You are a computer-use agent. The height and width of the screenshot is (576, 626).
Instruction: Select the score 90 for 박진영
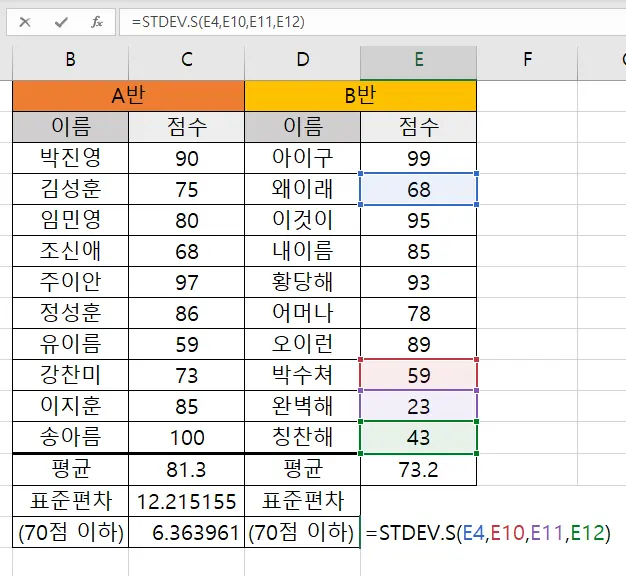tap(186, 158)
